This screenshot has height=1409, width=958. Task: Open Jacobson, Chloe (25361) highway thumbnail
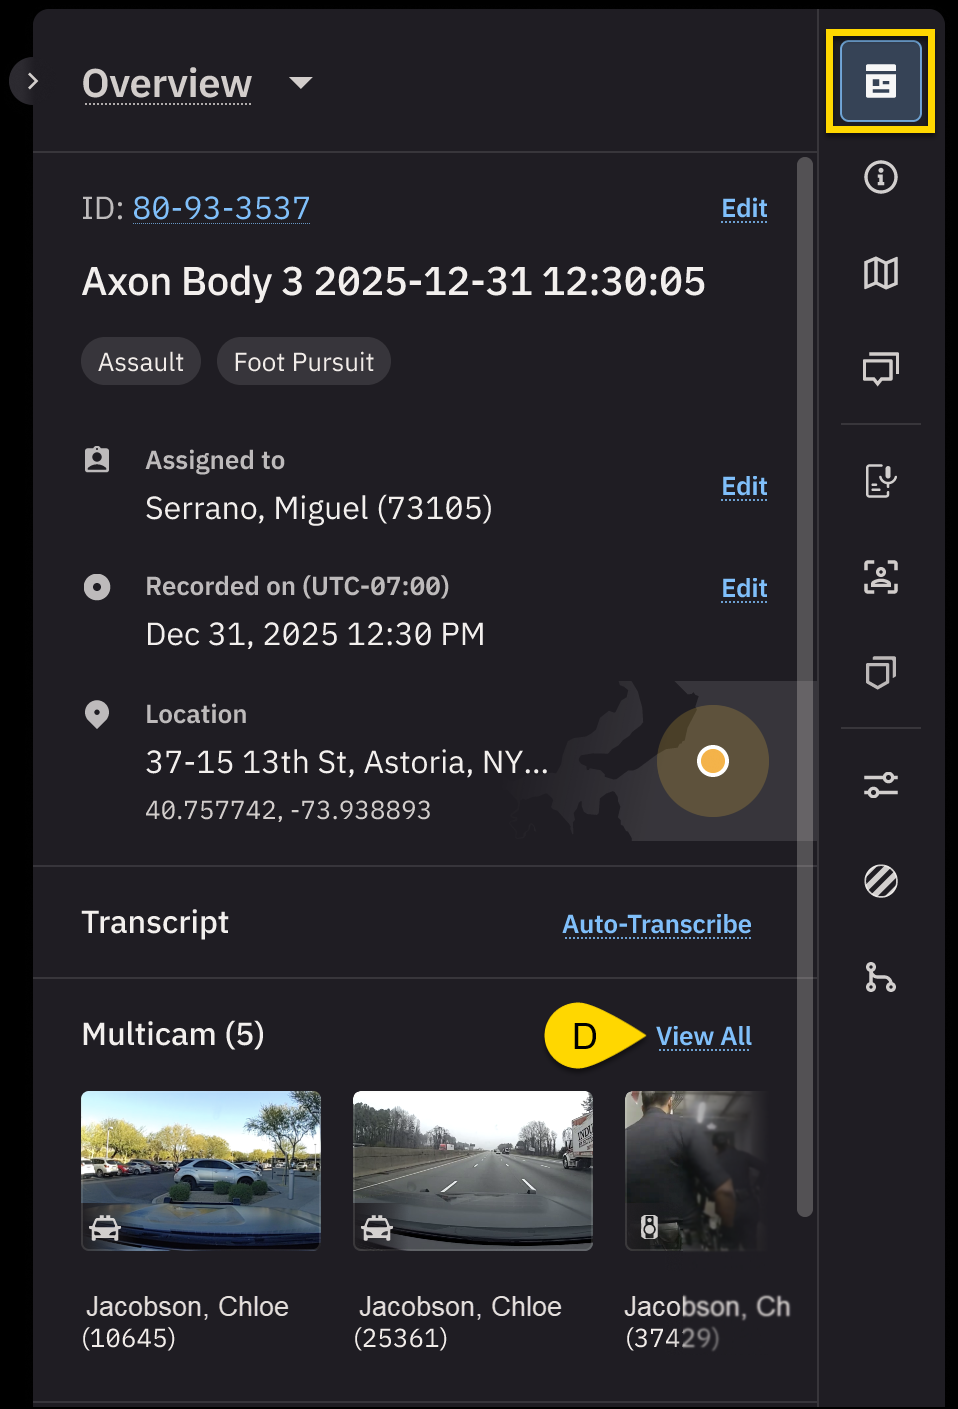coord(473,1170)
